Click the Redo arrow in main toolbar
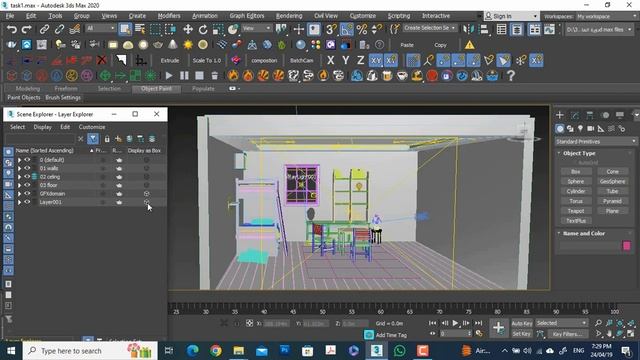The width and height of the screenshot is (640, 360). (27, 29)
